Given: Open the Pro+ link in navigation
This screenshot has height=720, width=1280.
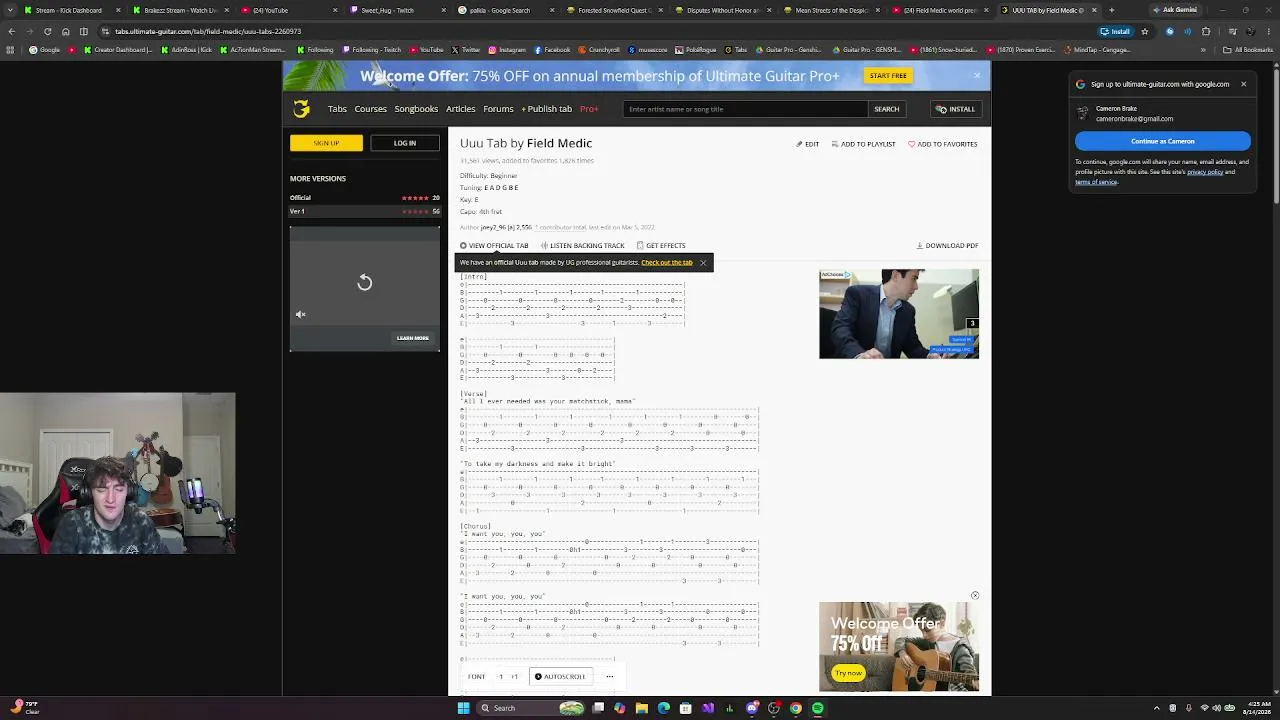Looking at the screenshot, I should 589,109.
